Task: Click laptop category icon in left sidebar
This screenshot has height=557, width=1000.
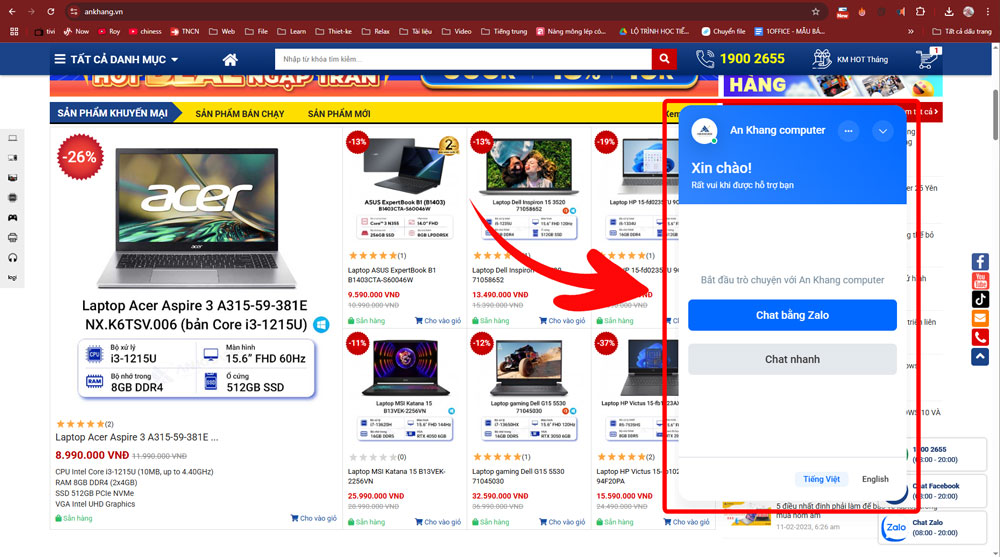Action: click(12, 138)
